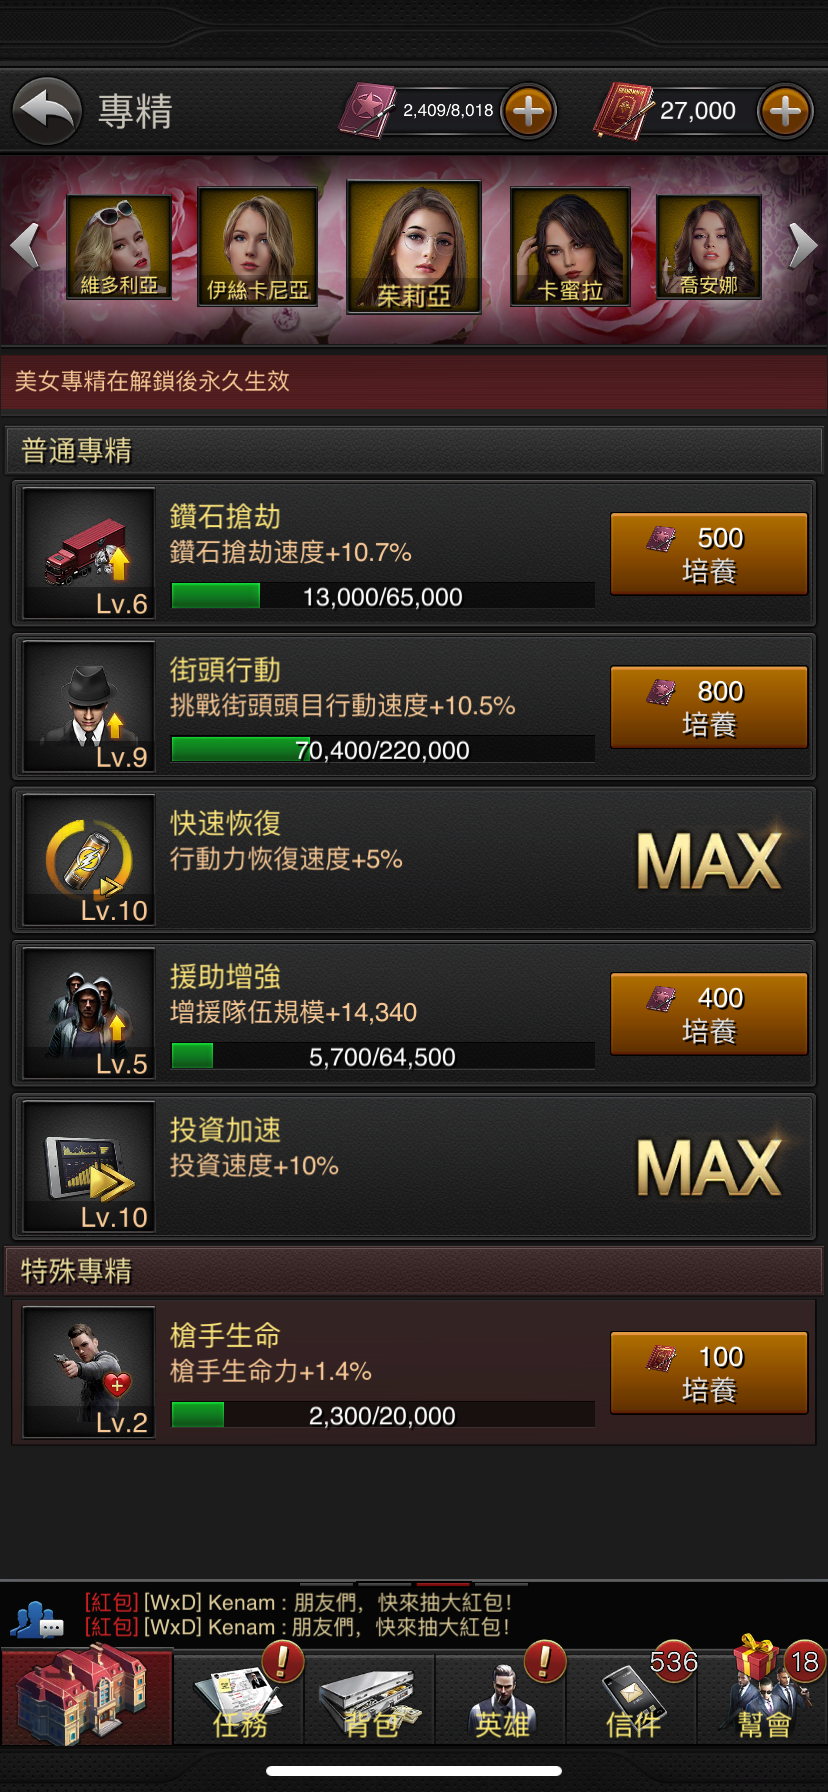Open the 鑽石搶劫 truck skill icon
Image resolution: width=828 pixels, height=1792 pixels.
89,553
